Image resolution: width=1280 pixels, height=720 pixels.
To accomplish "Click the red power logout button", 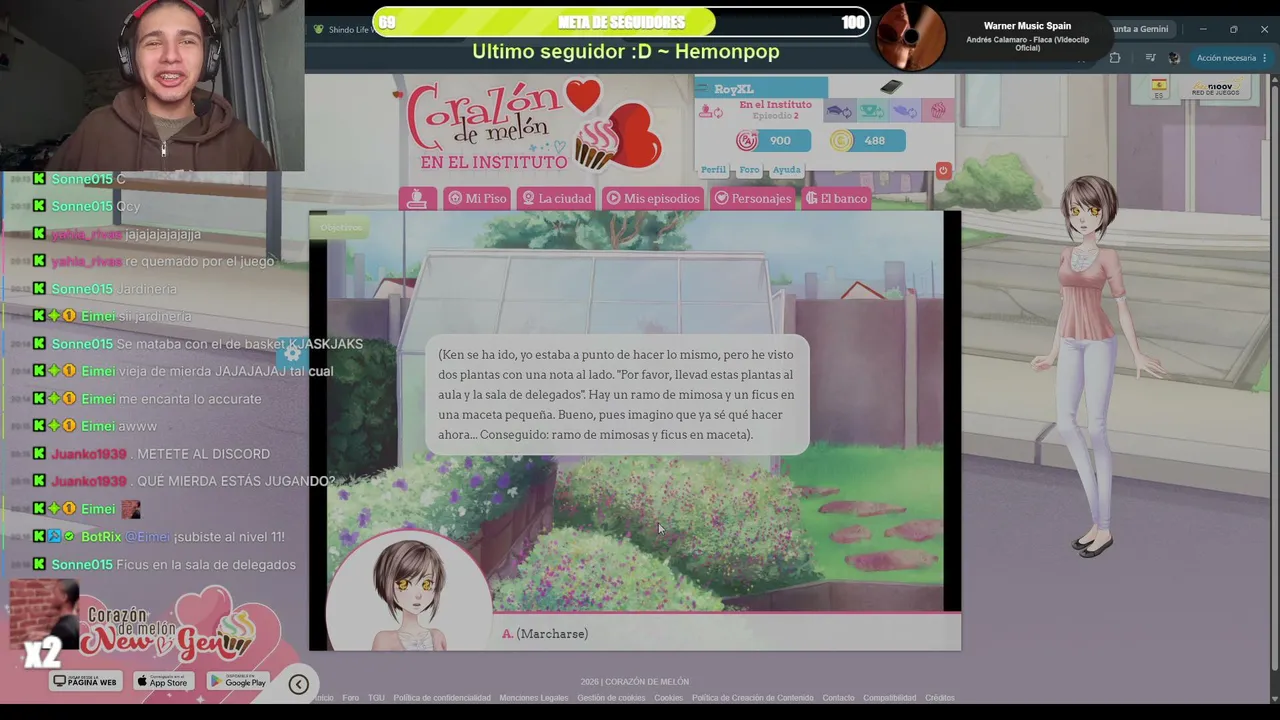I will (942, 170).
